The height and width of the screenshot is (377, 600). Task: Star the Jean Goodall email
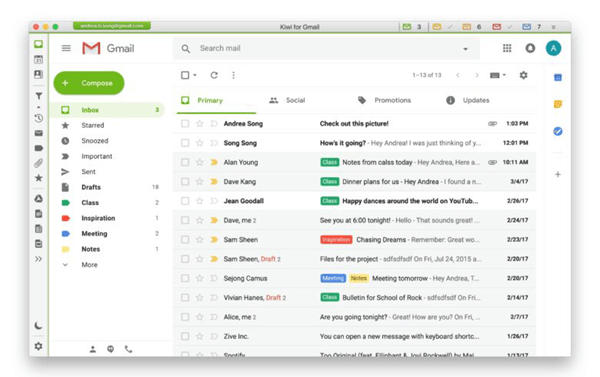pyautogui.click(x=199, y=201)
